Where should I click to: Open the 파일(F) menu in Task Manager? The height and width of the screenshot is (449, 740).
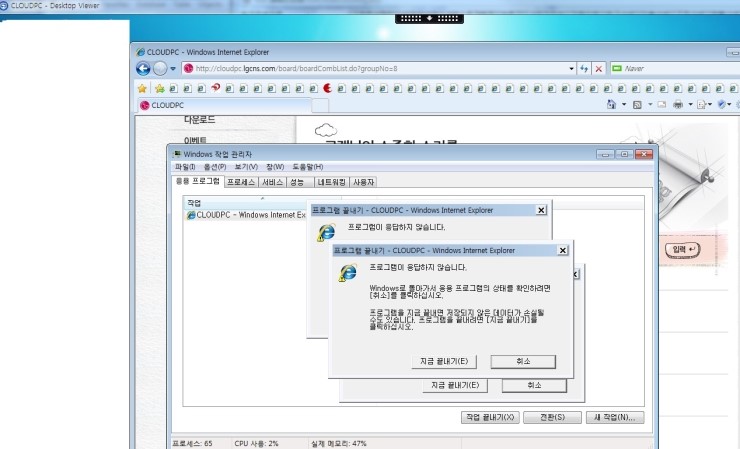[x=185, y=167]
